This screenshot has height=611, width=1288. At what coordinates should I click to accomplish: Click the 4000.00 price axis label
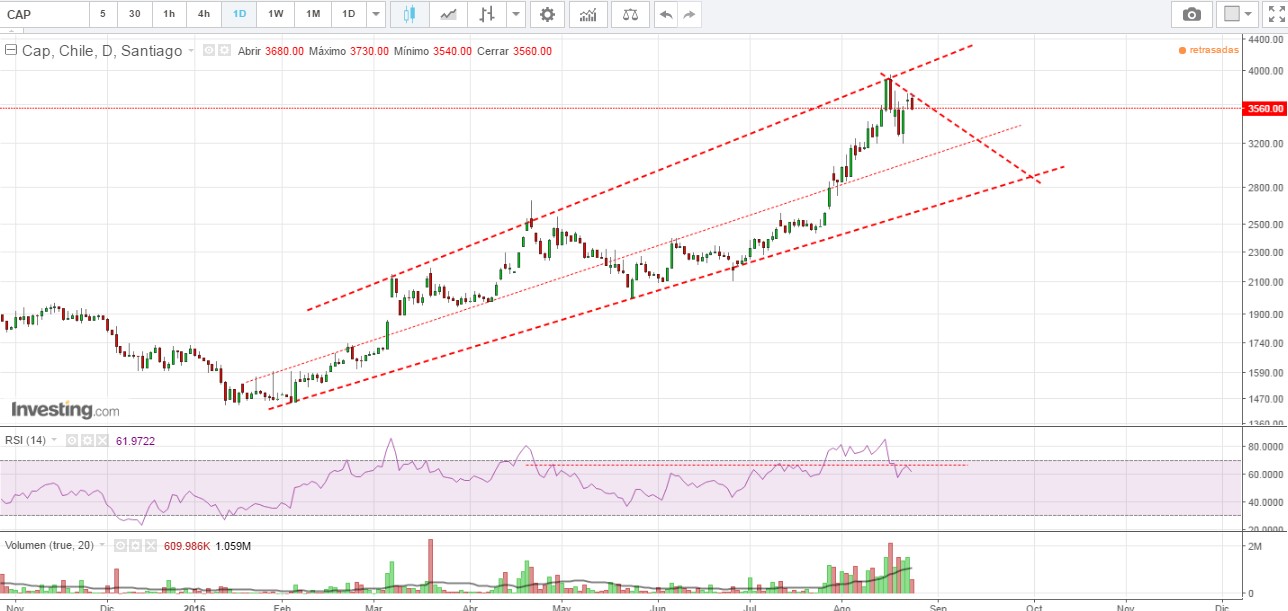click(1265, 71)
